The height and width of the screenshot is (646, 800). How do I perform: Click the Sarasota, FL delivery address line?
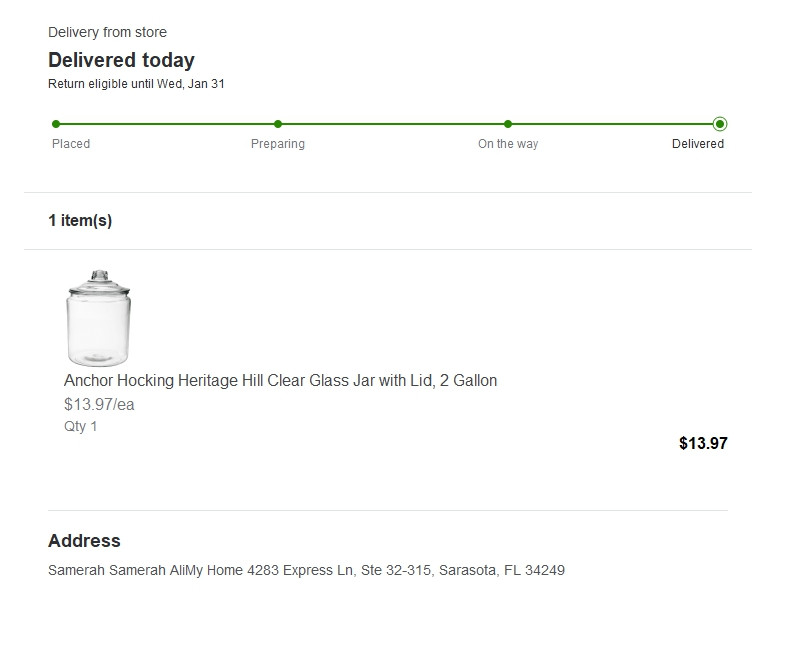coord(306,570)
